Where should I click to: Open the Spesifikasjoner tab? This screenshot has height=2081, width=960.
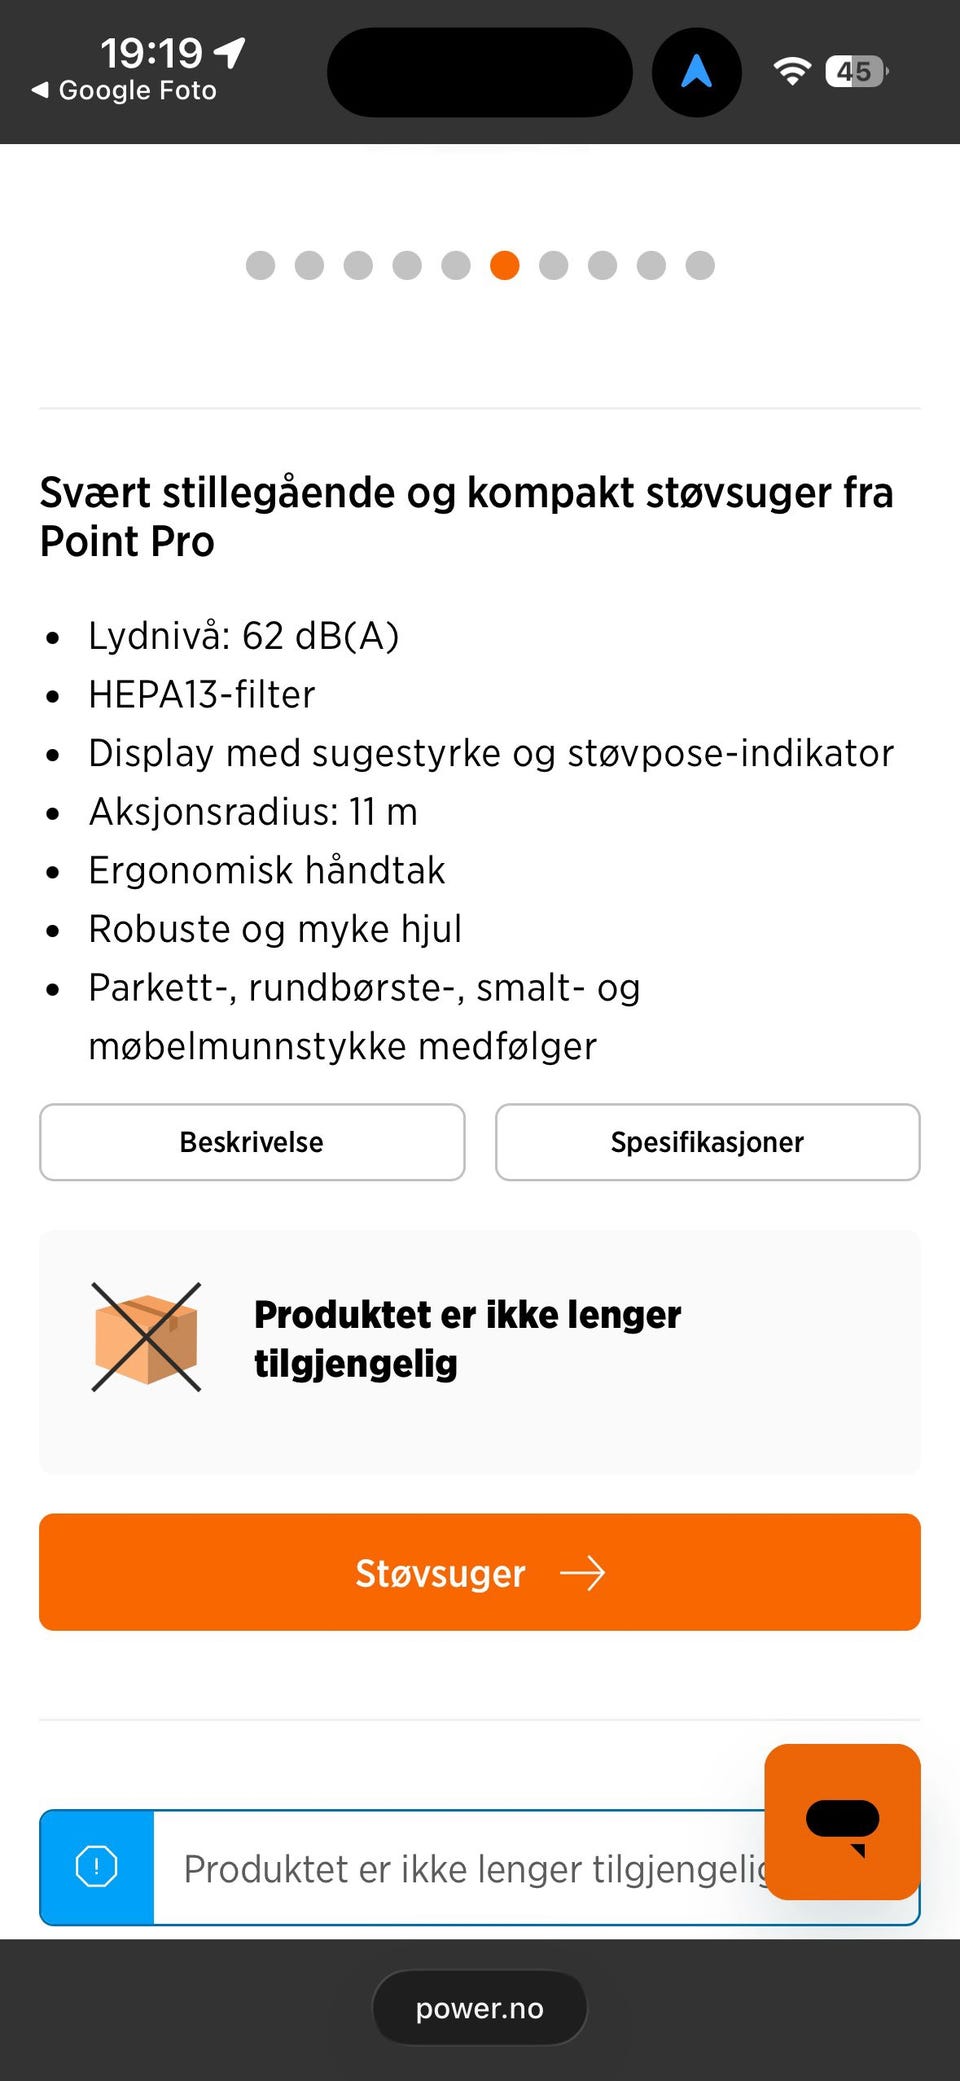(x=707, y=1142)
